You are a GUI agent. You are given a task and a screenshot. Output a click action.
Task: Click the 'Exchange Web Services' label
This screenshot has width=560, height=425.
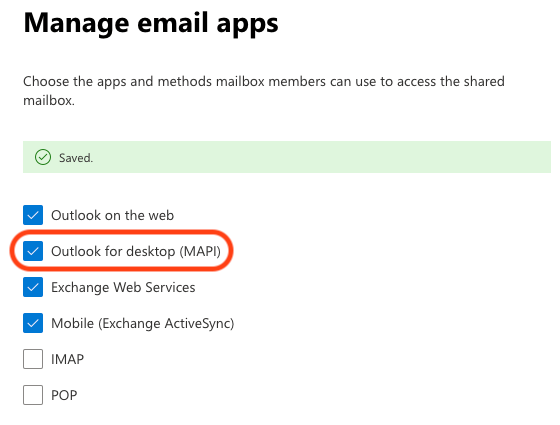click(123, 288)
